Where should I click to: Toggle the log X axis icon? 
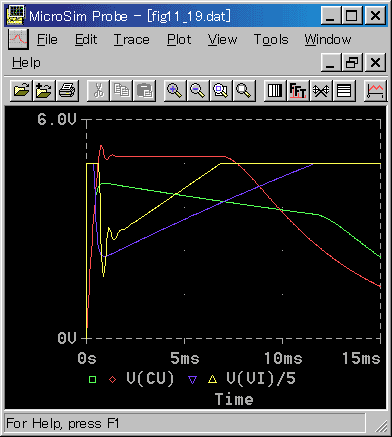coord(275,90)
